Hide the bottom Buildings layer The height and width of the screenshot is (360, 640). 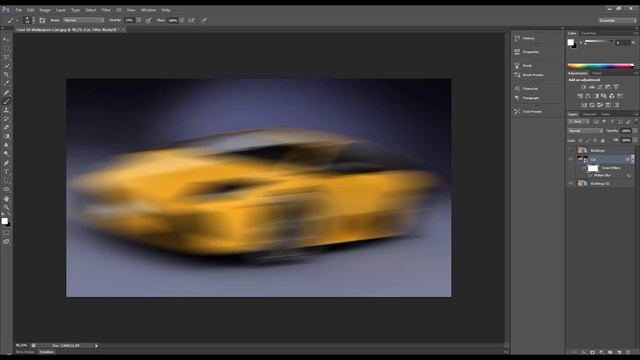tap(571, 184)
